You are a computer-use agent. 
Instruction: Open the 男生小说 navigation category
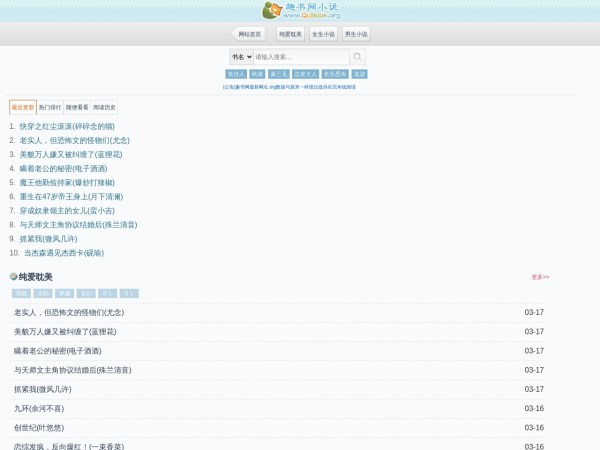coord(356,34)
